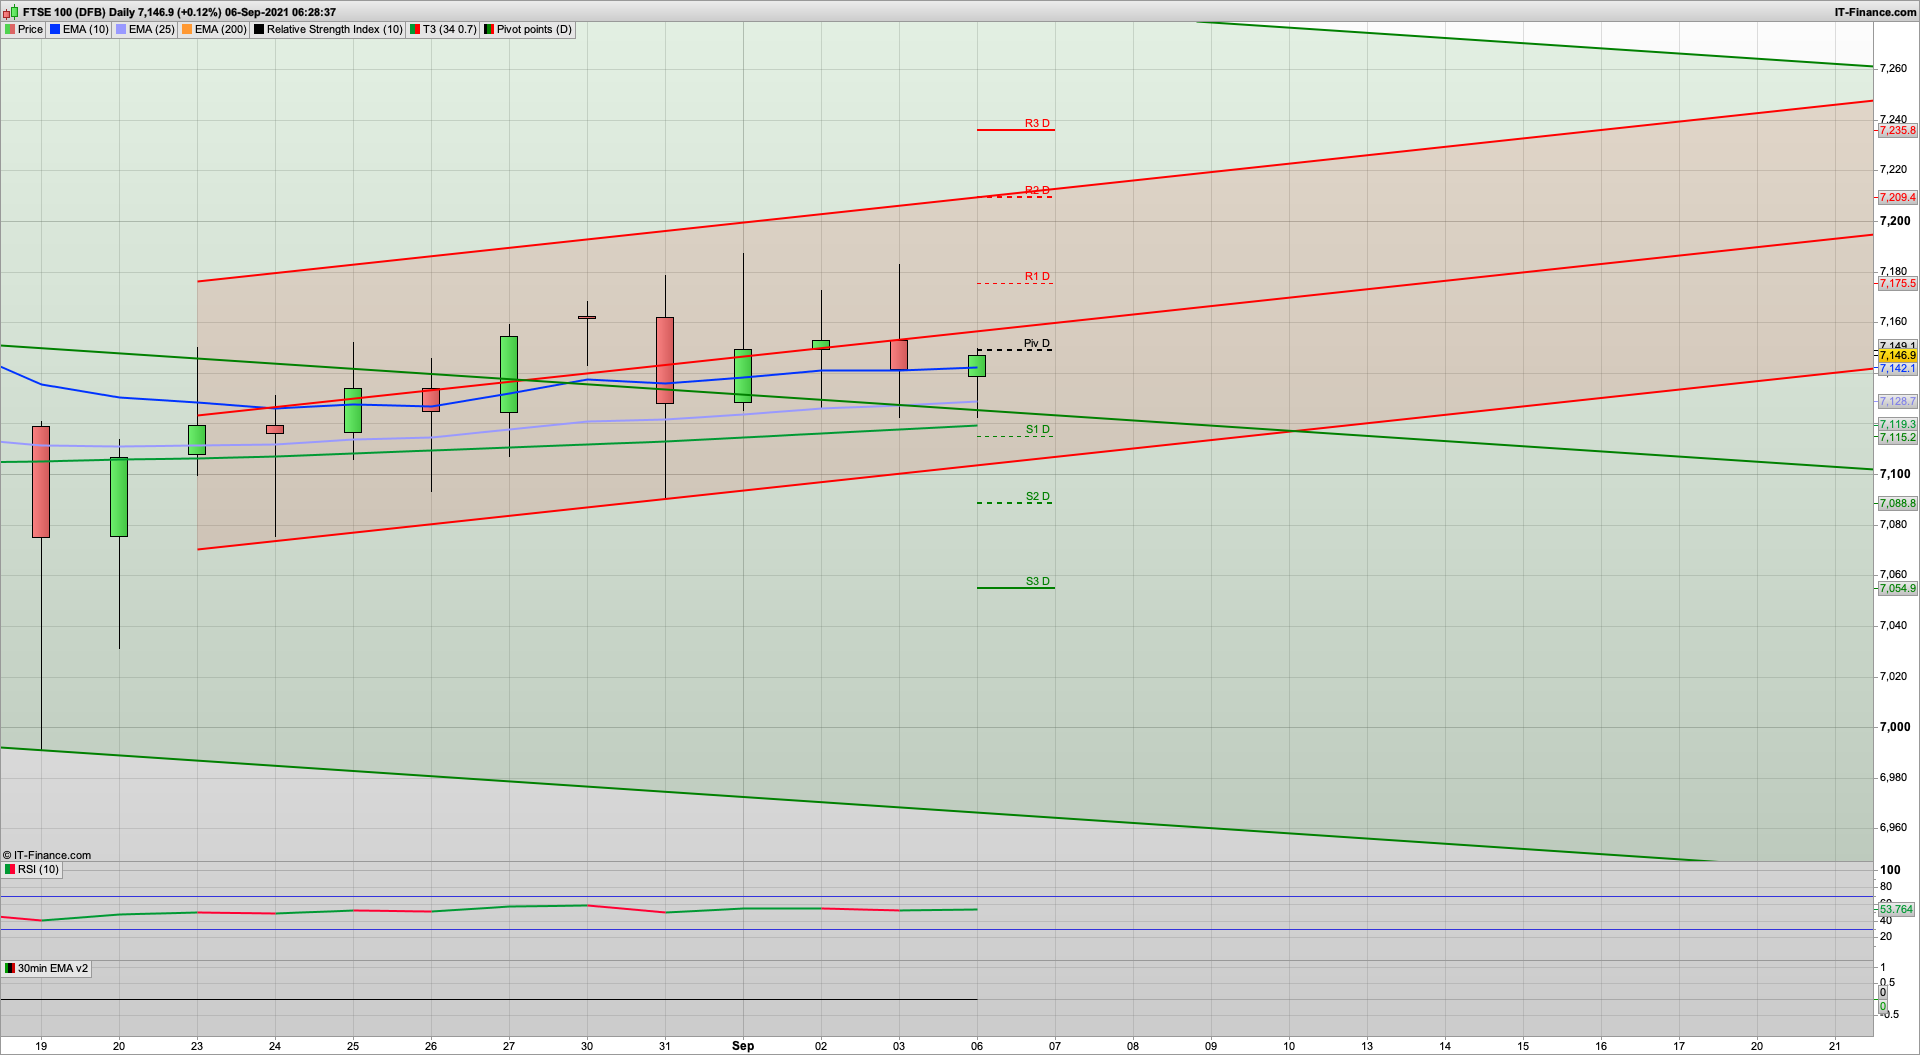
Task: Click the large red candlestick on August 19
Action: (x=41, y=482)
